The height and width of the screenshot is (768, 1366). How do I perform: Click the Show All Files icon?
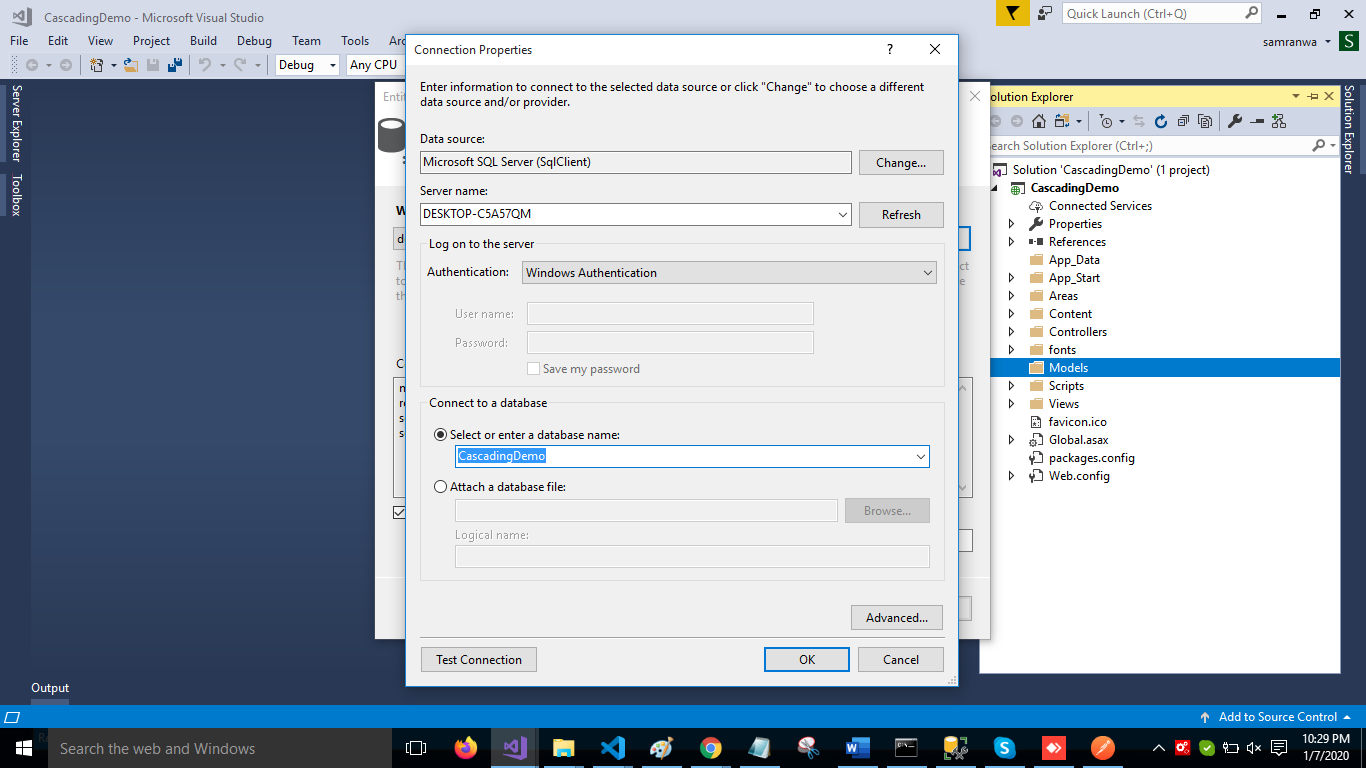[1205, 121]
